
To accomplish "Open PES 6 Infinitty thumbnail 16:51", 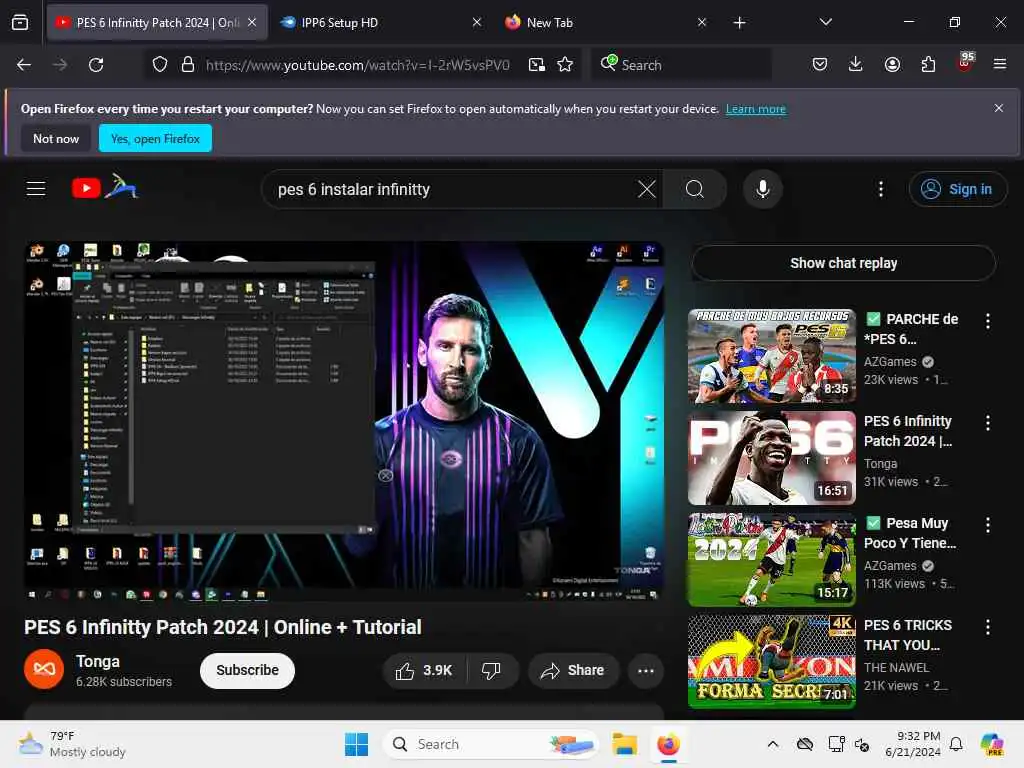I will [x=772, y=458].
